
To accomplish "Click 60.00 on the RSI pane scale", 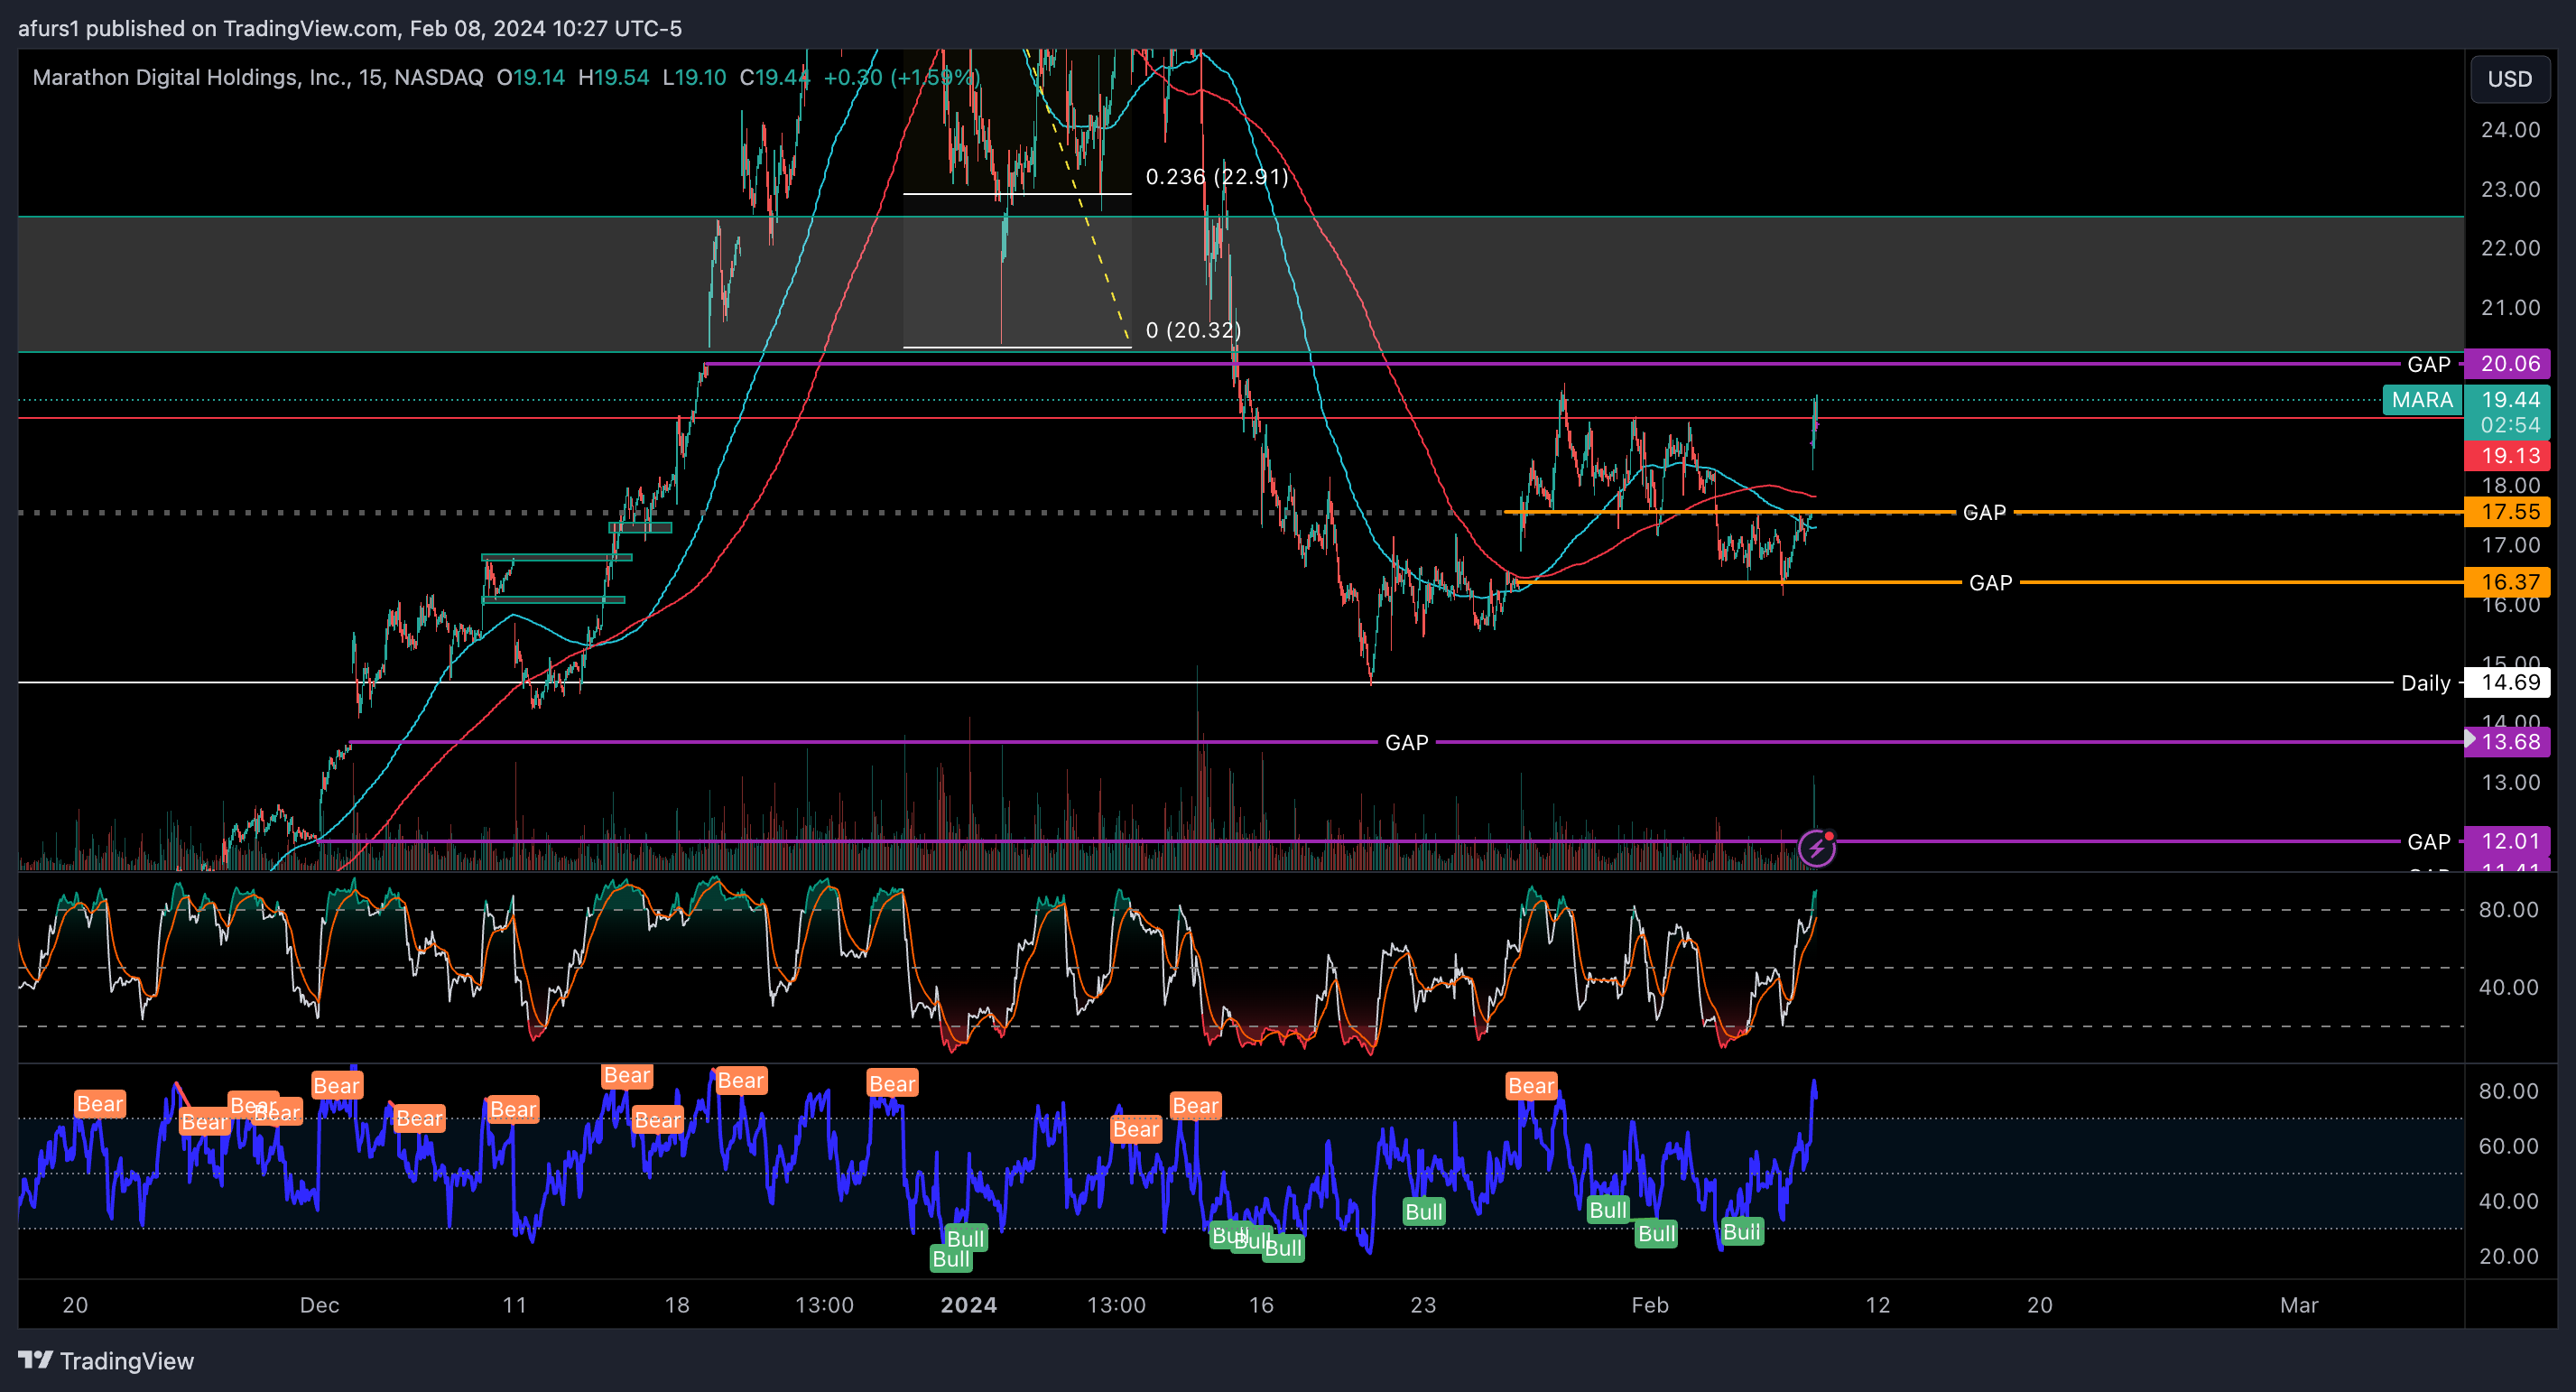I will [2508, 1146].
